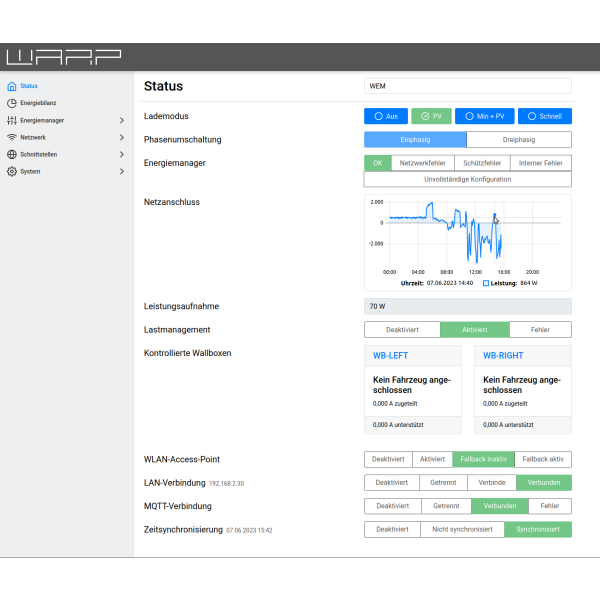The width and height of the screenshot is (600, 600).
Task: Click WB-RIGHT '0,000 A zugeteilt' text
Action: [x=505, y=404]
